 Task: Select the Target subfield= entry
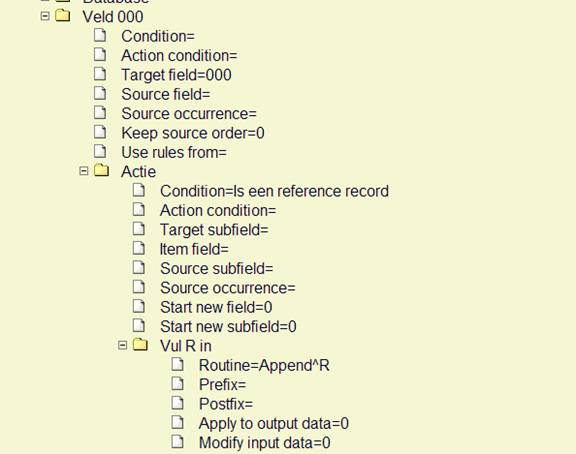coord(214,230)
